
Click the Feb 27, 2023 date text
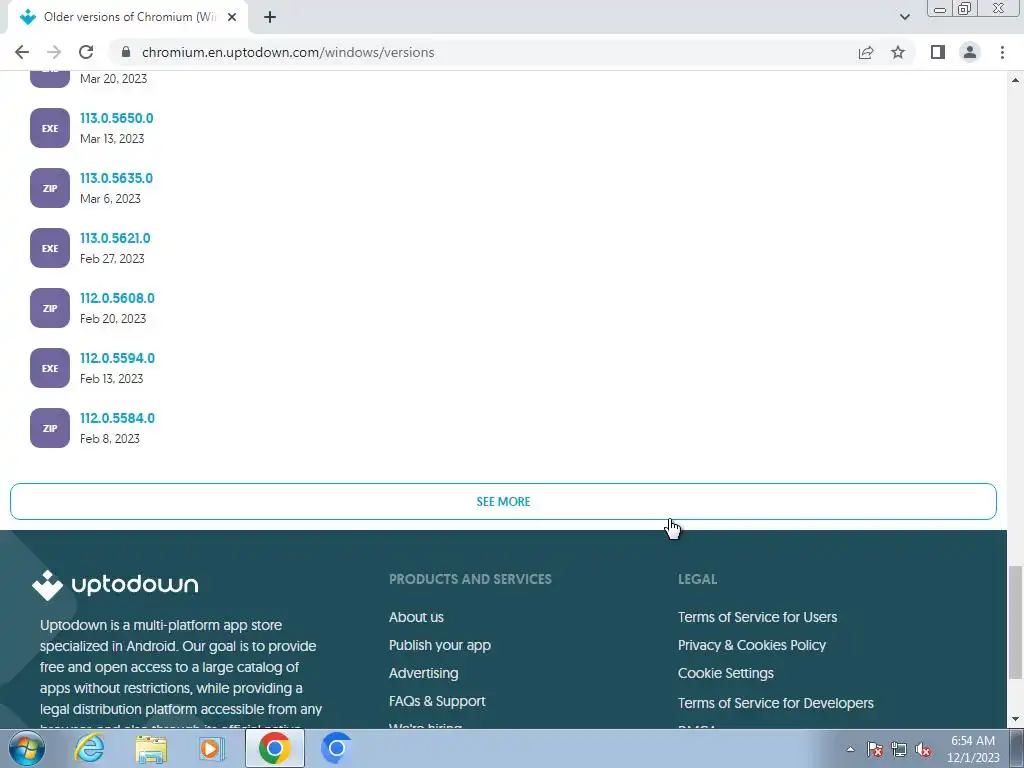click(x=112, y=259)
